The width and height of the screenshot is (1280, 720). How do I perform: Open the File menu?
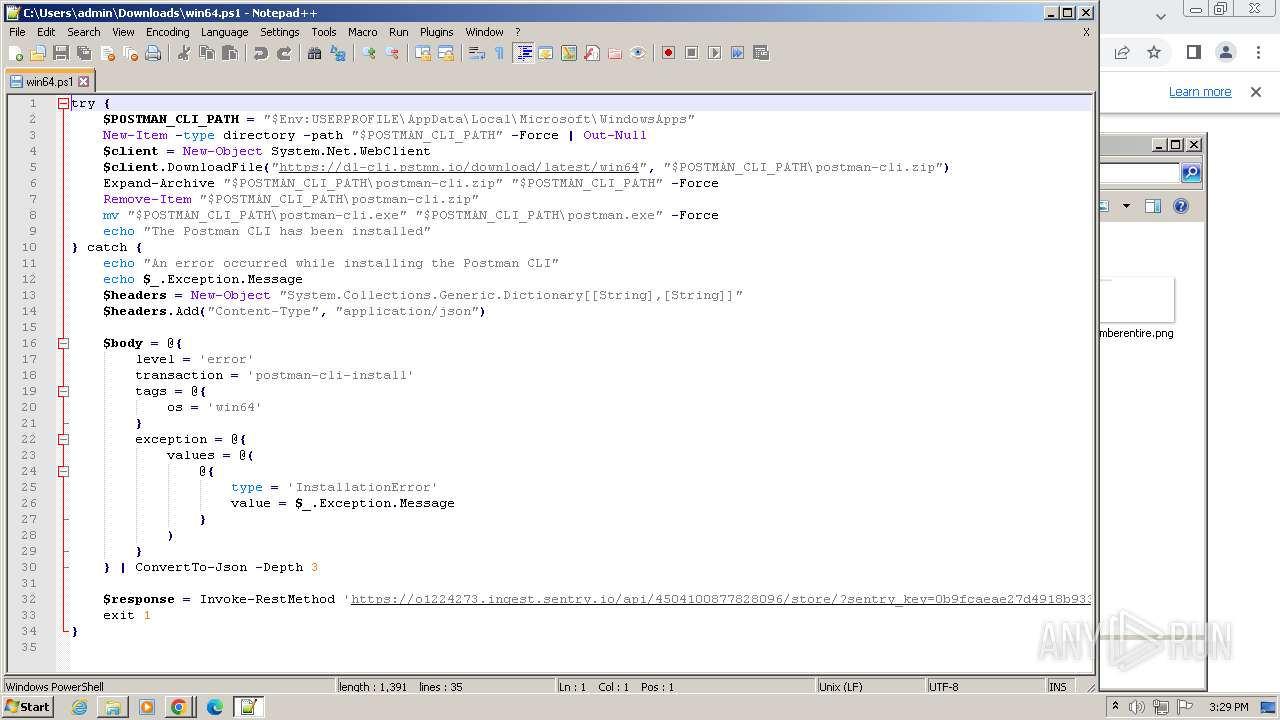coord(17,32)
